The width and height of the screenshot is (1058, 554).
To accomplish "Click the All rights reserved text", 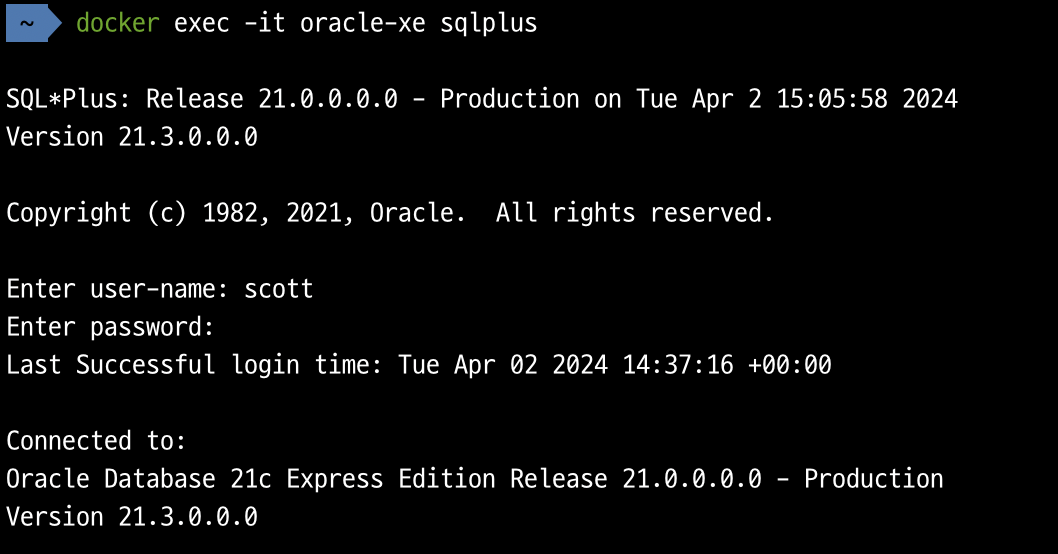I will [x=634, y=213].
